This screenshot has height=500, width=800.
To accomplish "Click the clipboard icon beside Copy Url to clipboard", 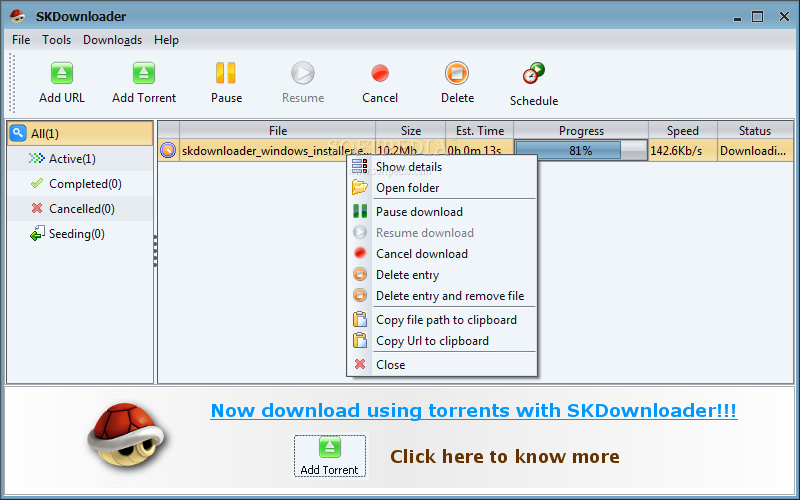I will (x=360, y=340).
